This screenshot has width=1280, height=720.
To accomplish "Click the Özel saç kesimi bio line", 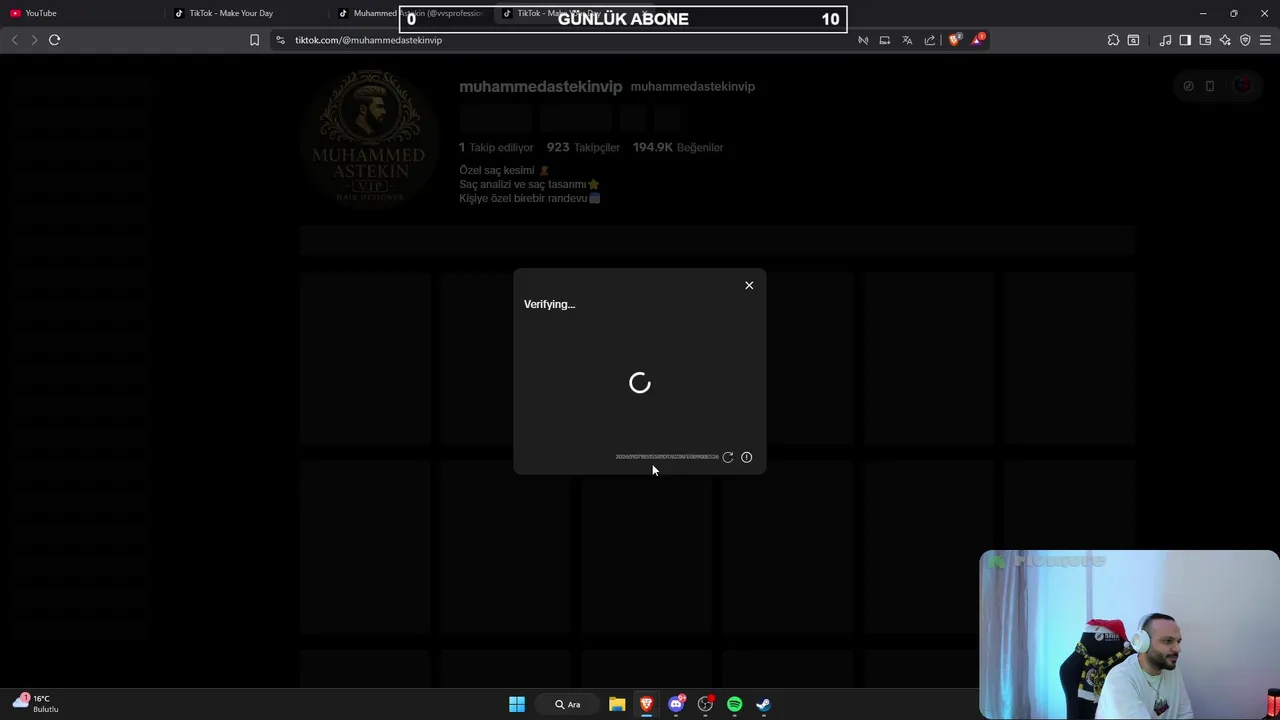I will click(x=504, y=170).
